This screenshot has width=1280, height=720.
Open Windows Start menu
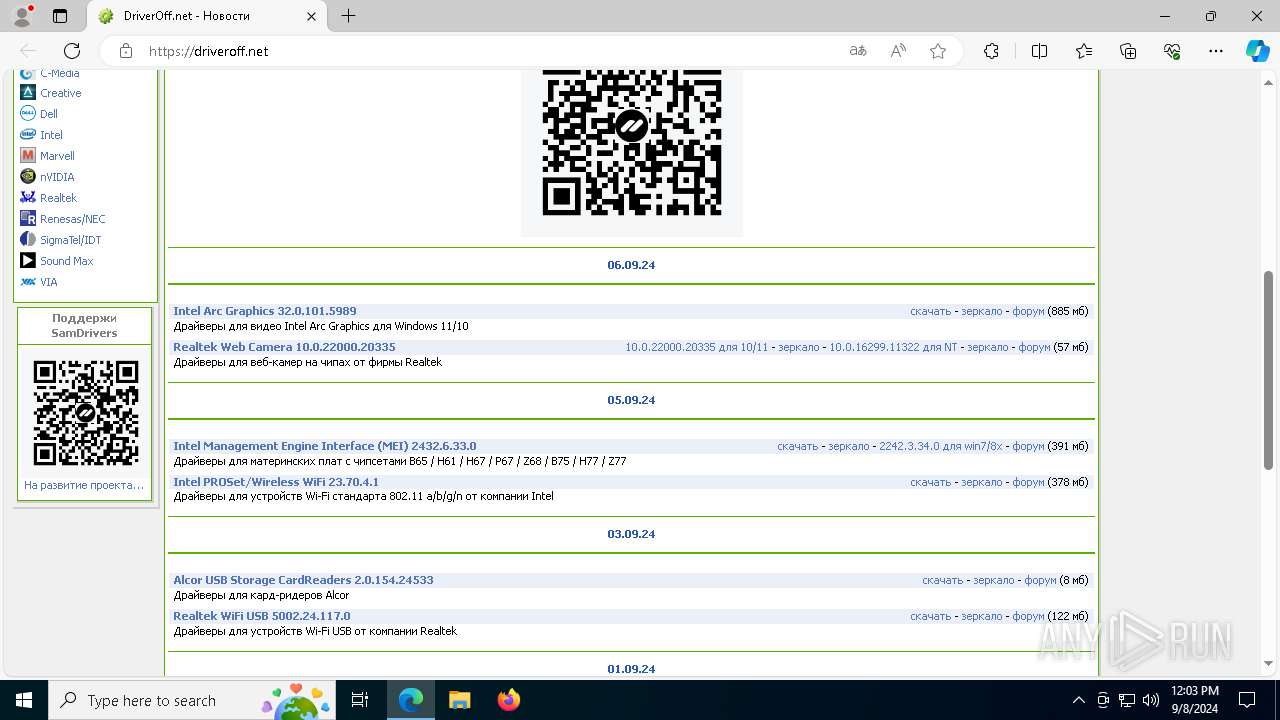24,700
